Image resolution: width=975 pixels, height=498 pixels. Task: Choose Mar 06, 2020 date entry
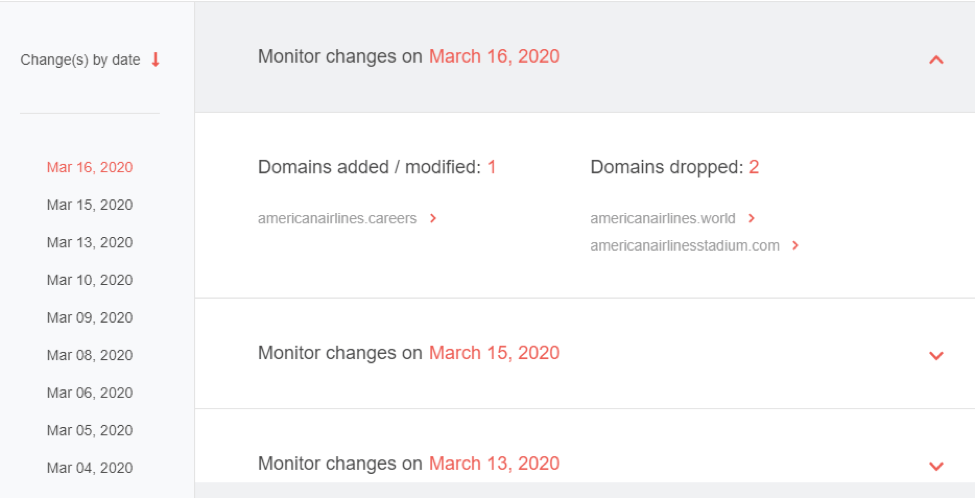pos(90,392)
